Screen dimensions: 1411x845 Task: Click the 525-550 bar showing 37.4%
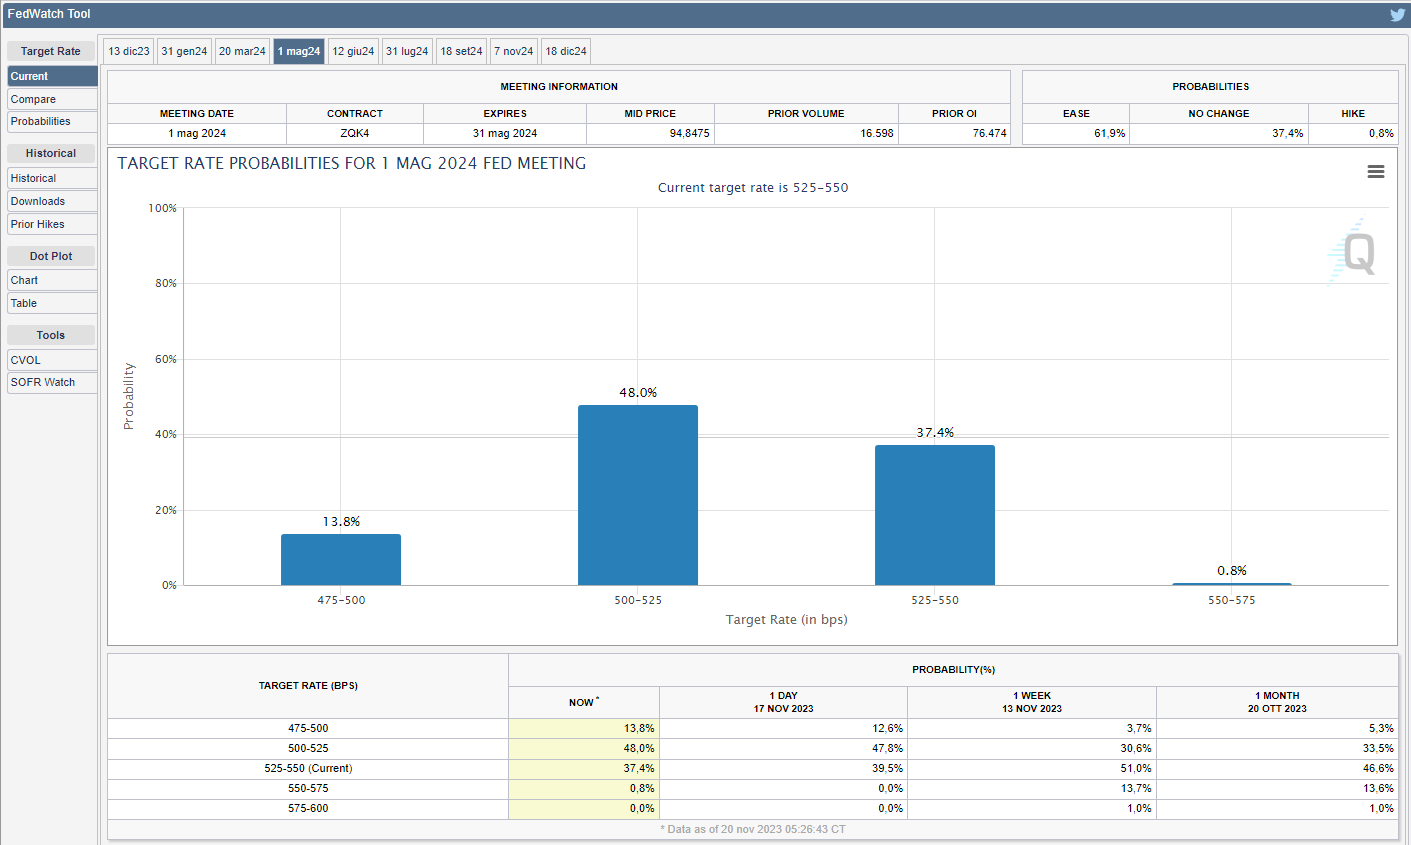coord(934,515)
